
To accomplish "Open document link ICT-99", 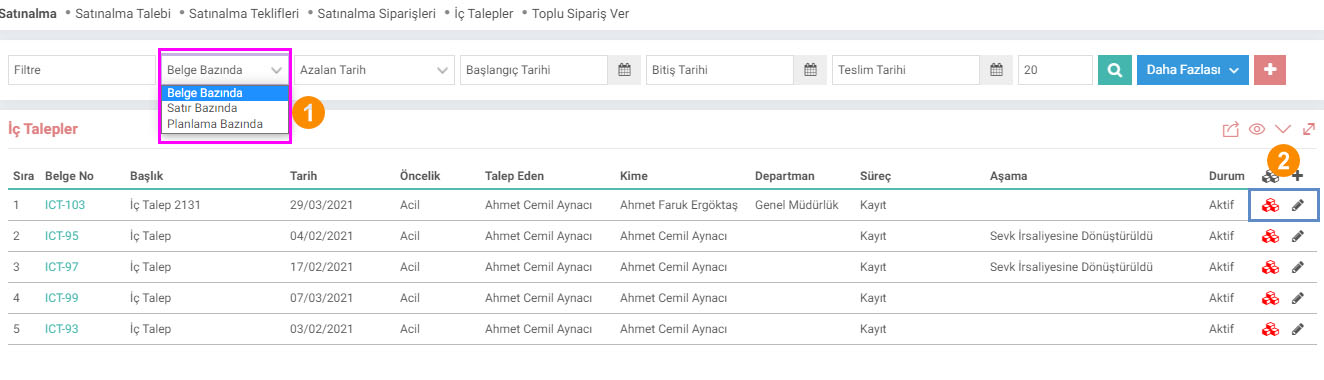I will [x=62, y=298].
